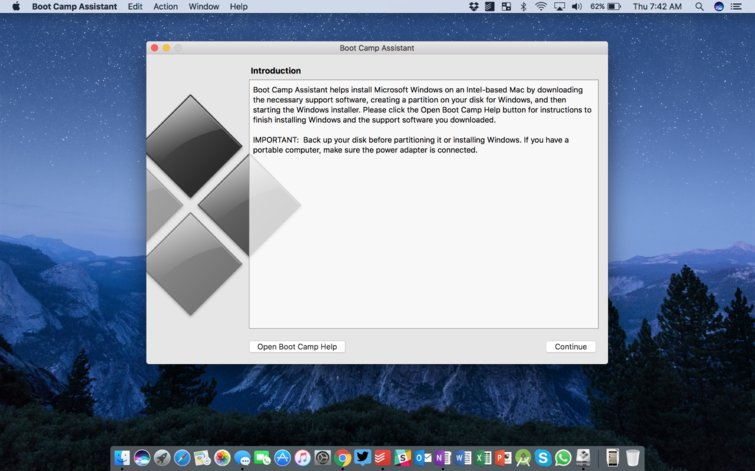The width and height of the screenshot is (755, 471).
Task: Open Twitter in the dock
Action: pyautogui.click(x=363, y=457)
